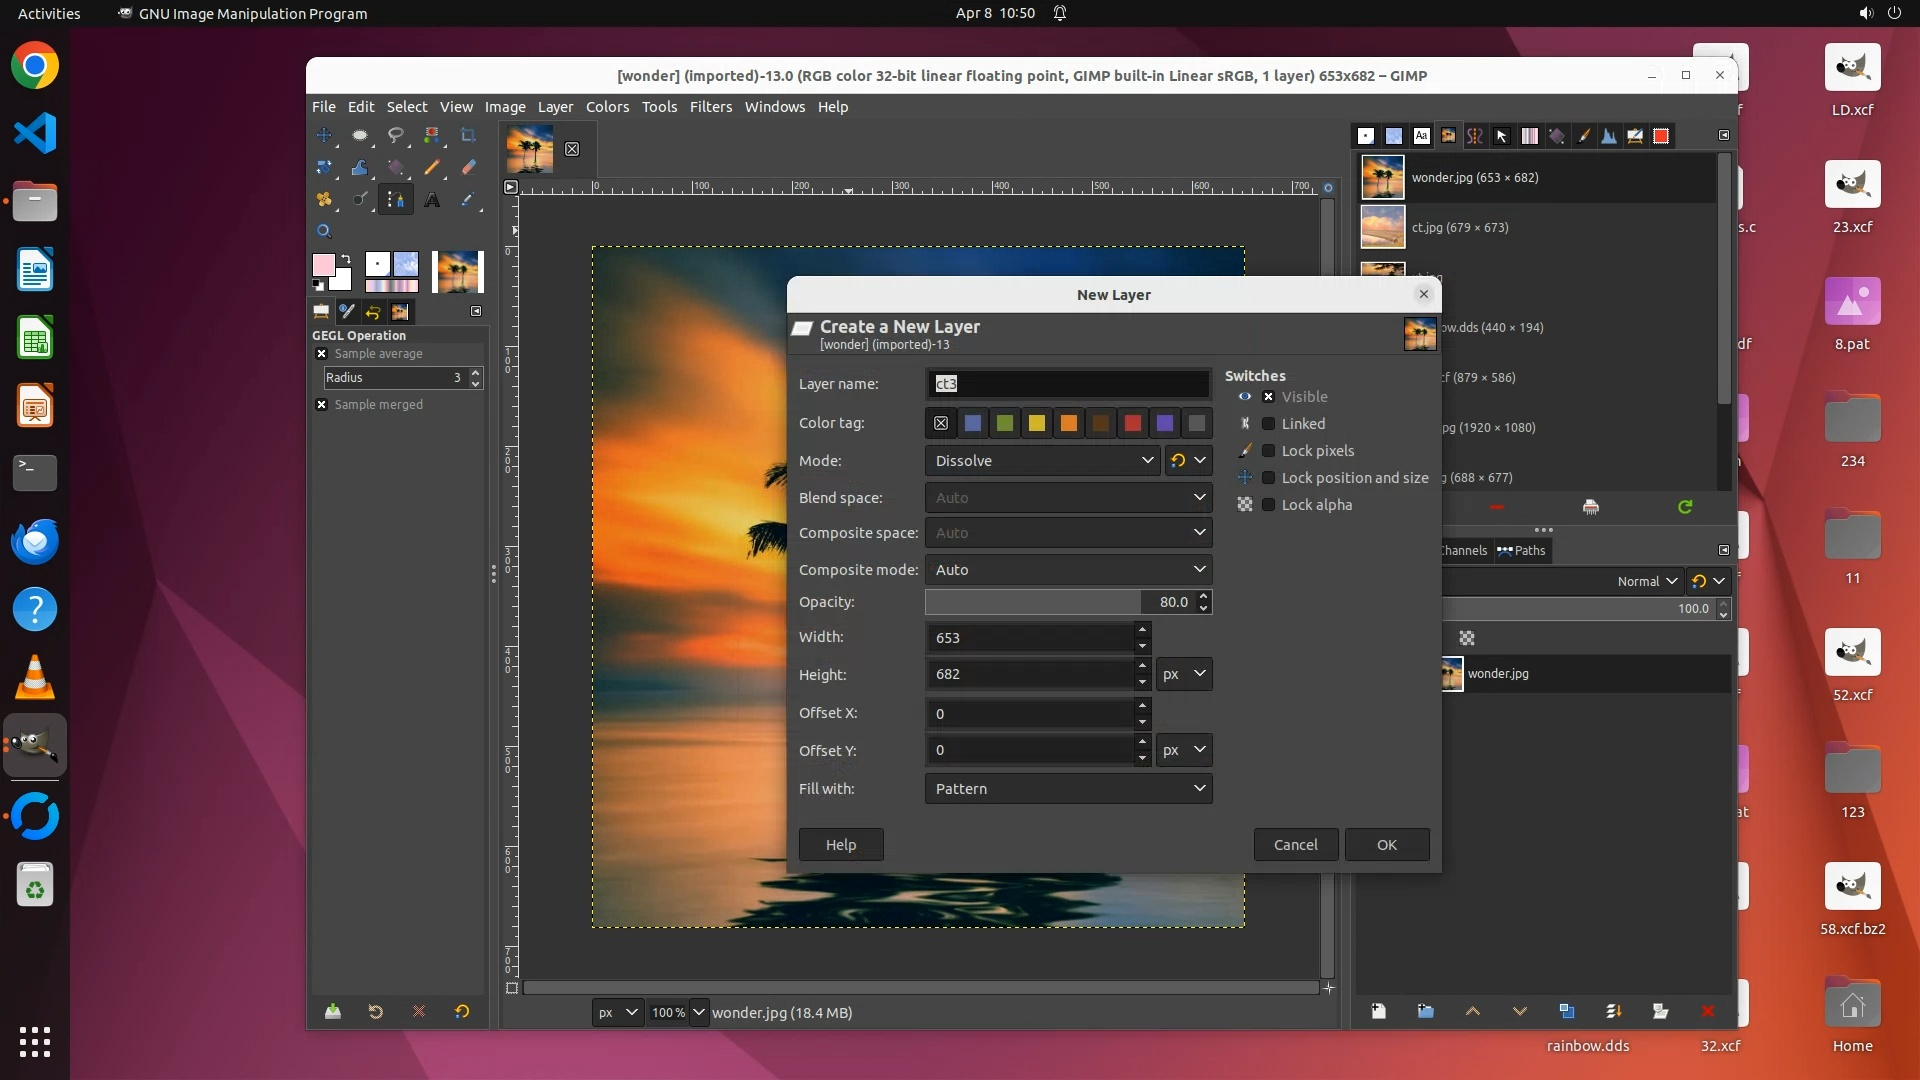Choose the red color tag swatch

click(x=1132, y=424)
